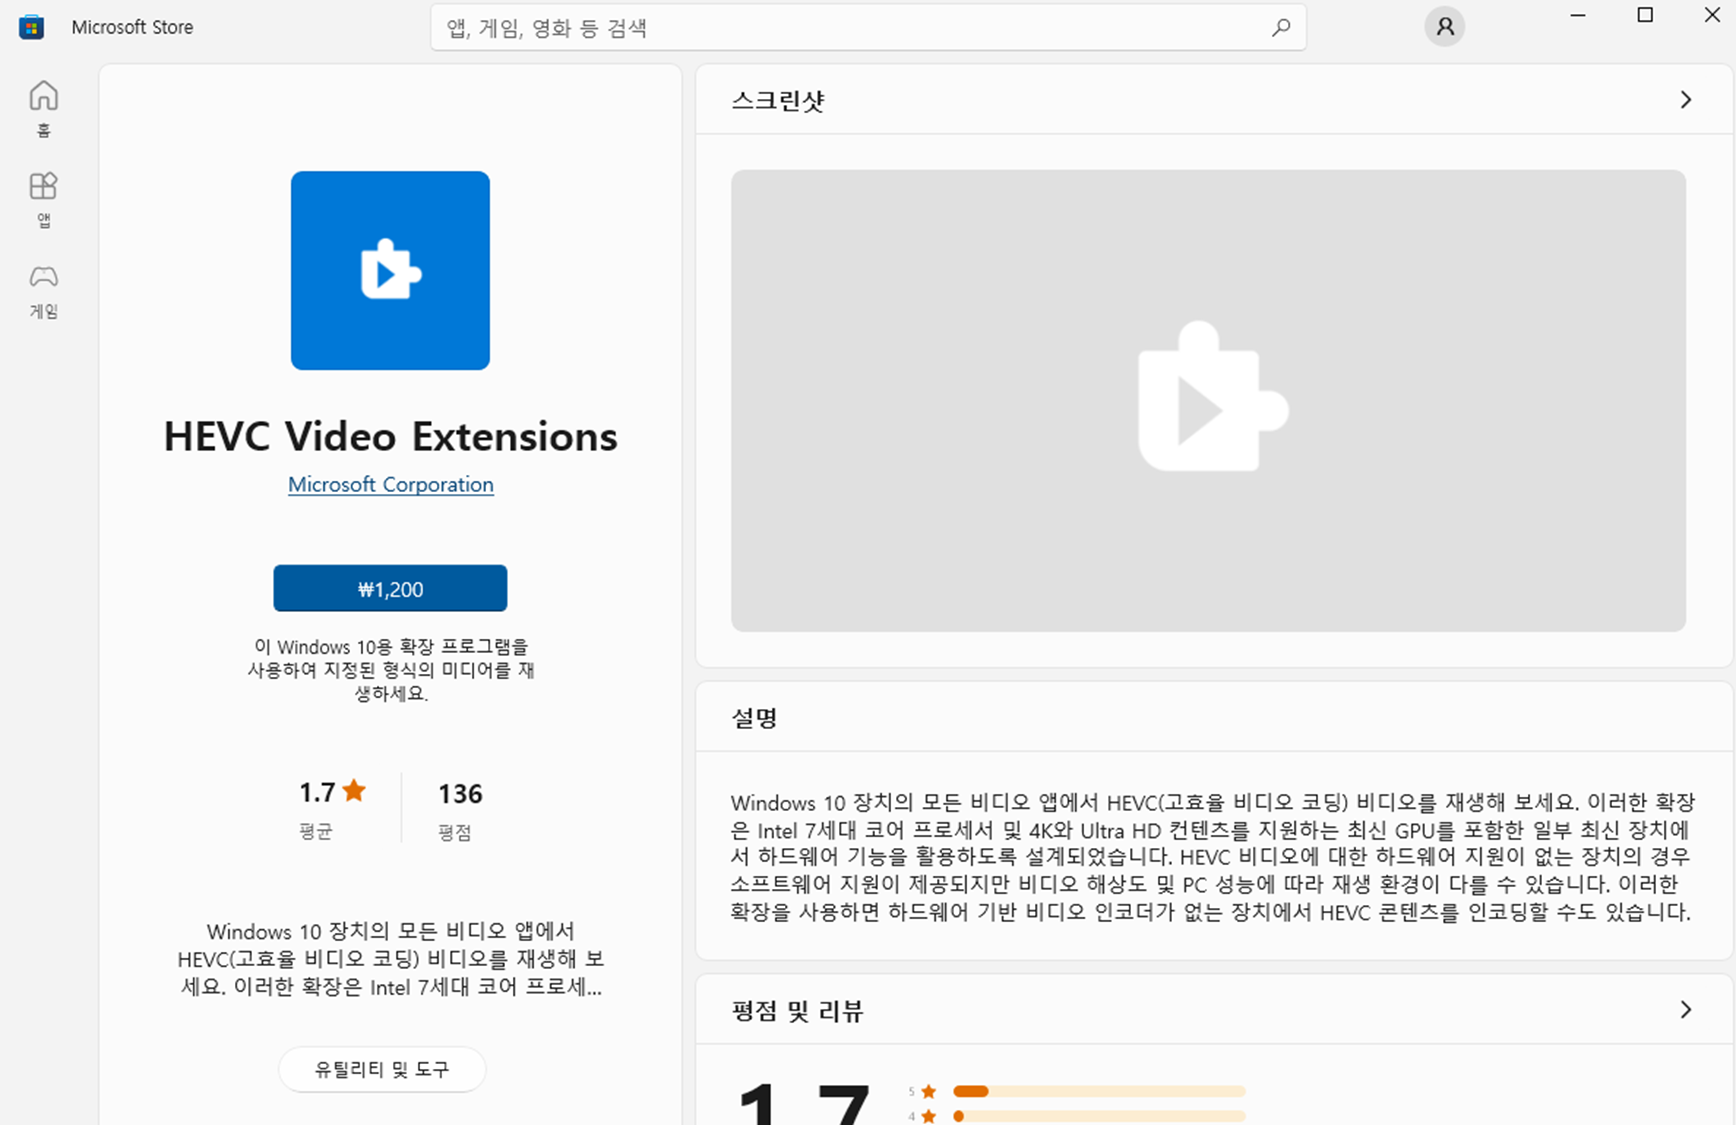Open the Apps (앱) sidebar icon
The image size is (1736, 1125).
pyautogui.click(x=43, y=199)
